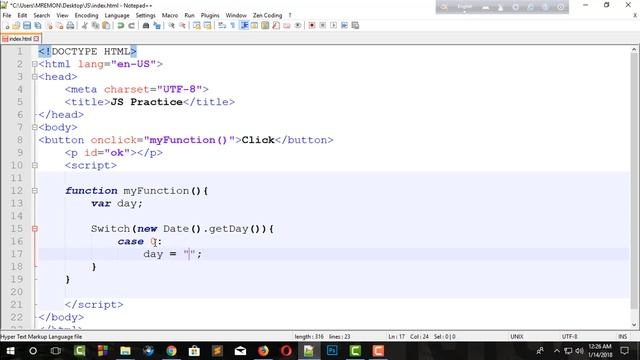Open Find using the binoculars icon
640x360 pixels.
146,25
